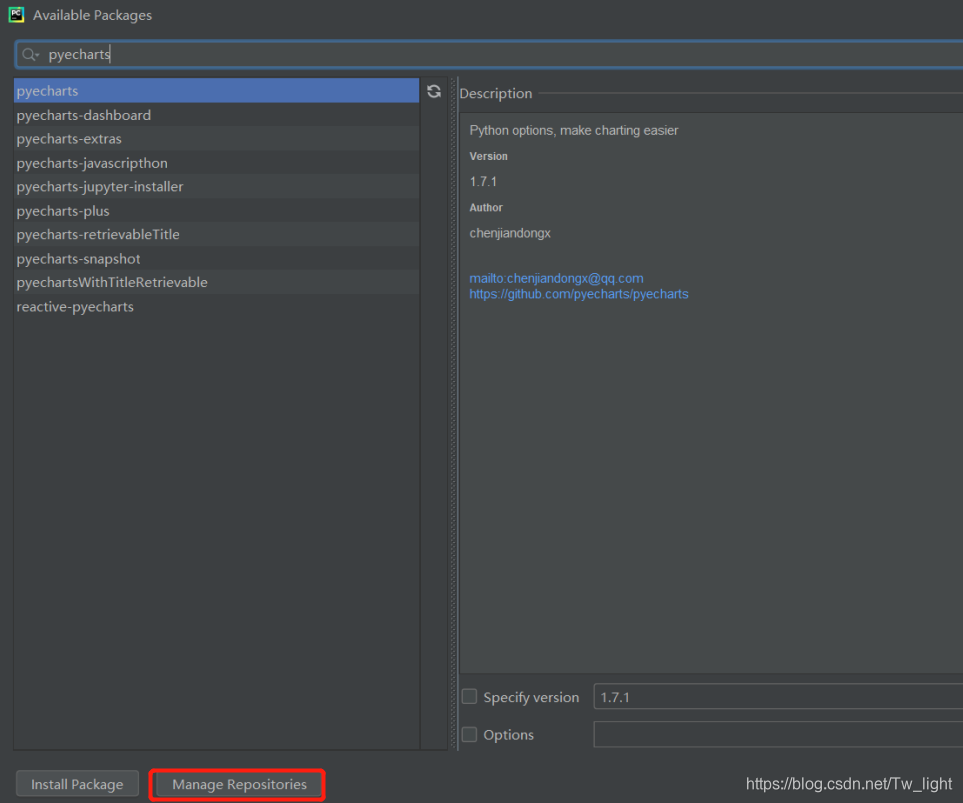This screenshot has height=803, width=963.
Task: Open the search history magnifier icon
Action: point(30,55)
